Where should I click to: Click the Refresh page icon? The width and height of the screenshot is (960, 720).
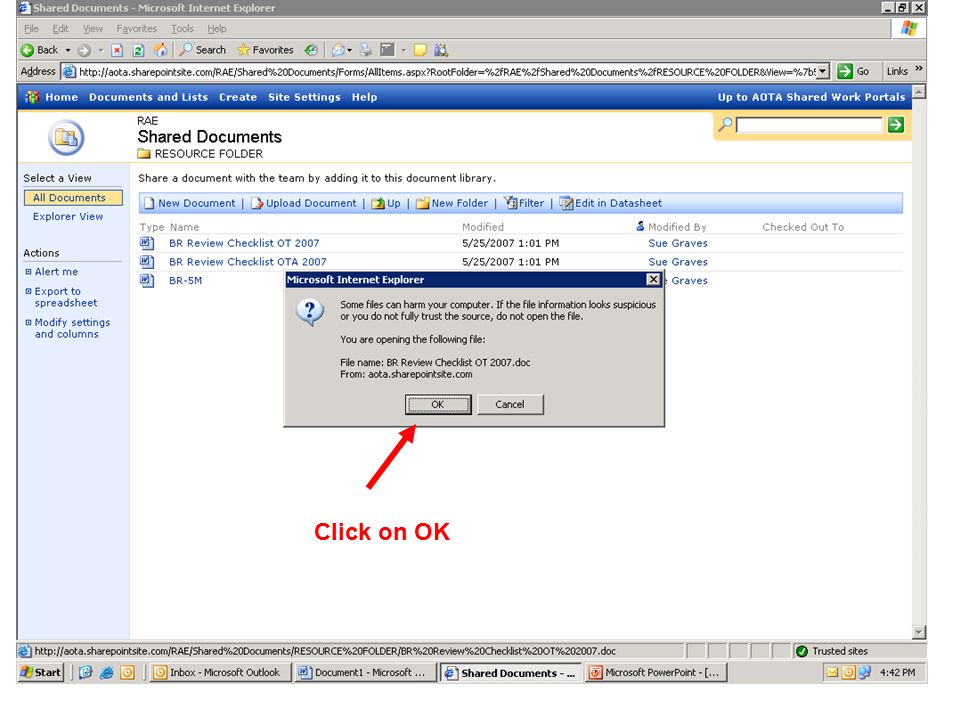138,50
